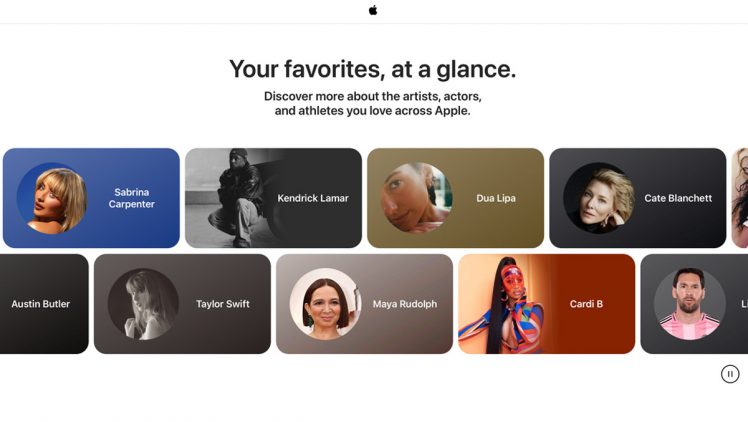Click the Apple logo at top
The image size is (748, 422).
point(373,10)
